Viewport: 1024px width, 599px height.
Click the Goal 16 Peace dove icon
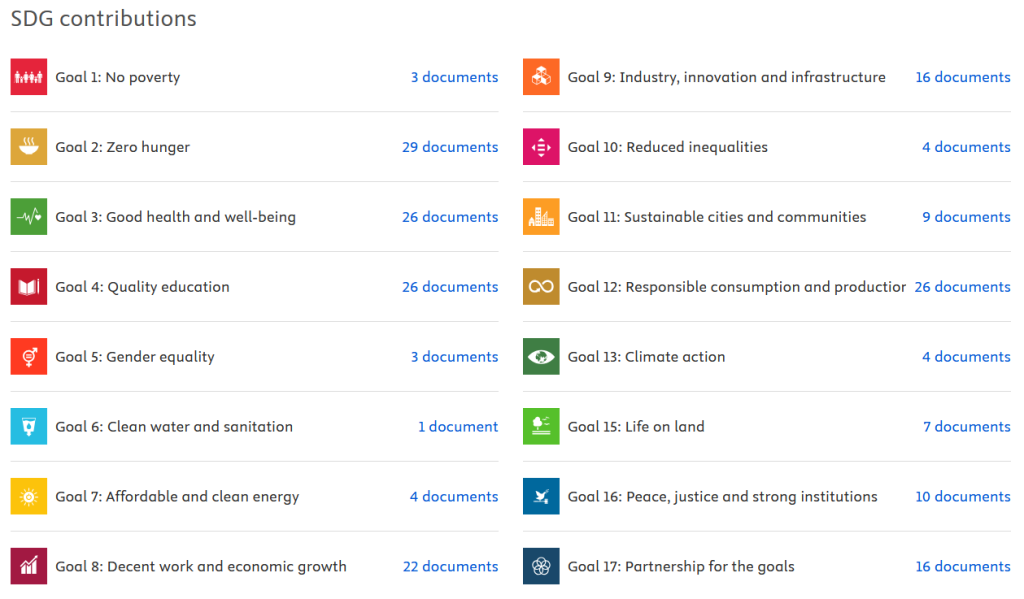tap(541, 497)
